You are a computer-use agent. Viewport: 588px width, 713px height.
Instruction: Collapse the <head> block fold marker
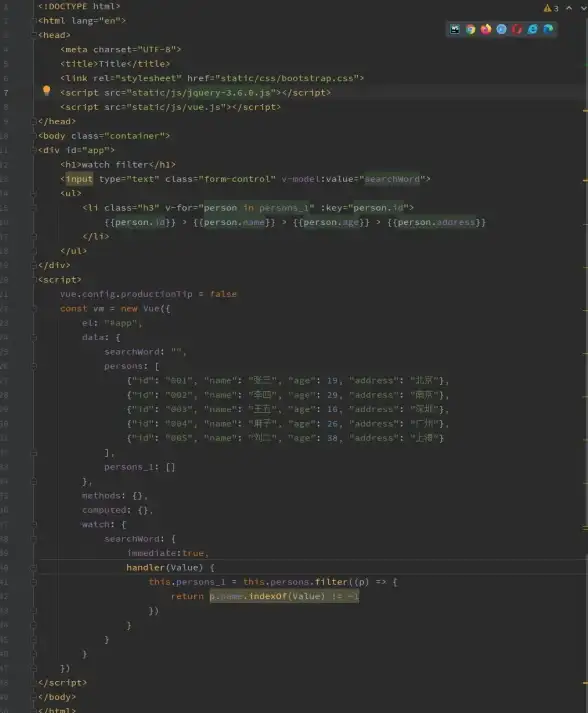pos(35,35)
